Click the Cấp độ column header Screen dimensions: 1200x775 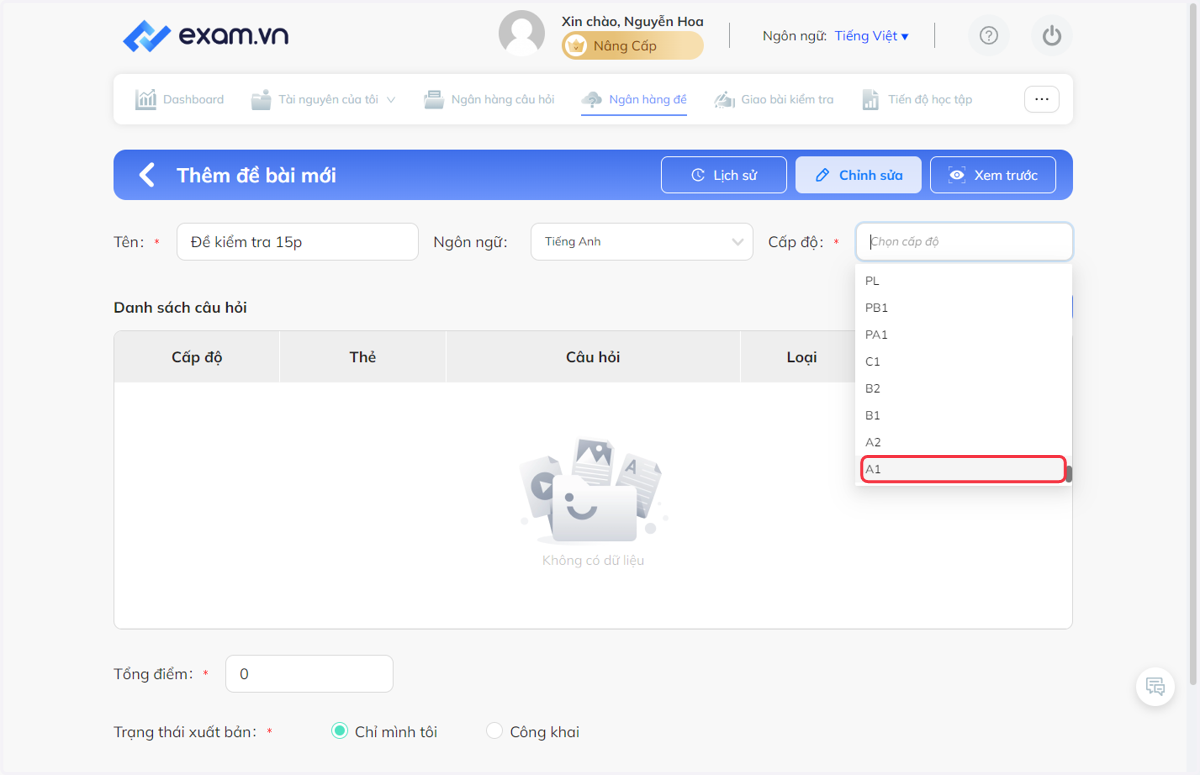[197, 357]
